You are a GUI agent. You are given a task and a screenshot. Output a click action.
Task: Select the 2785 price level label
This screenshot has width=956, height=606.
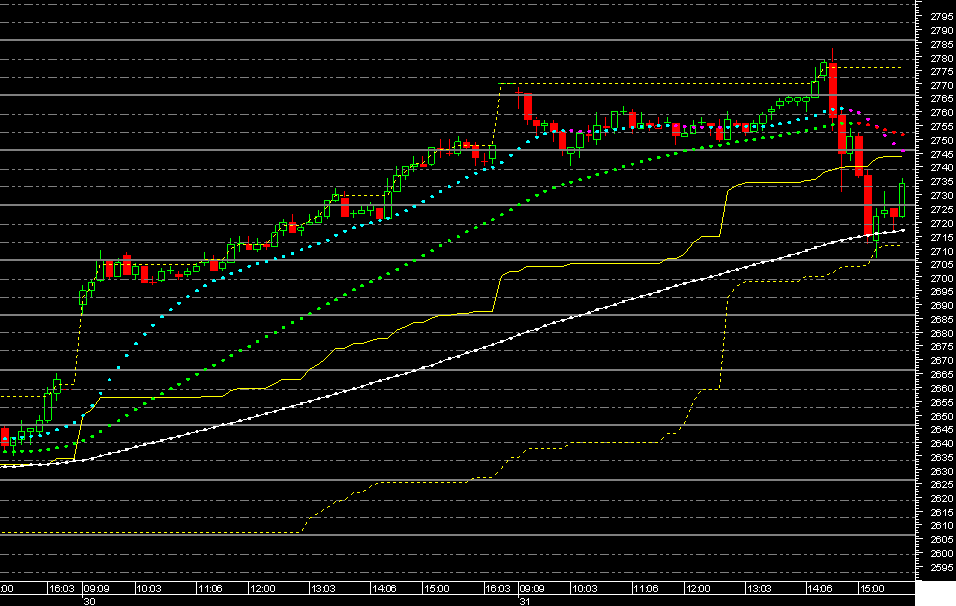pos(942,45)
